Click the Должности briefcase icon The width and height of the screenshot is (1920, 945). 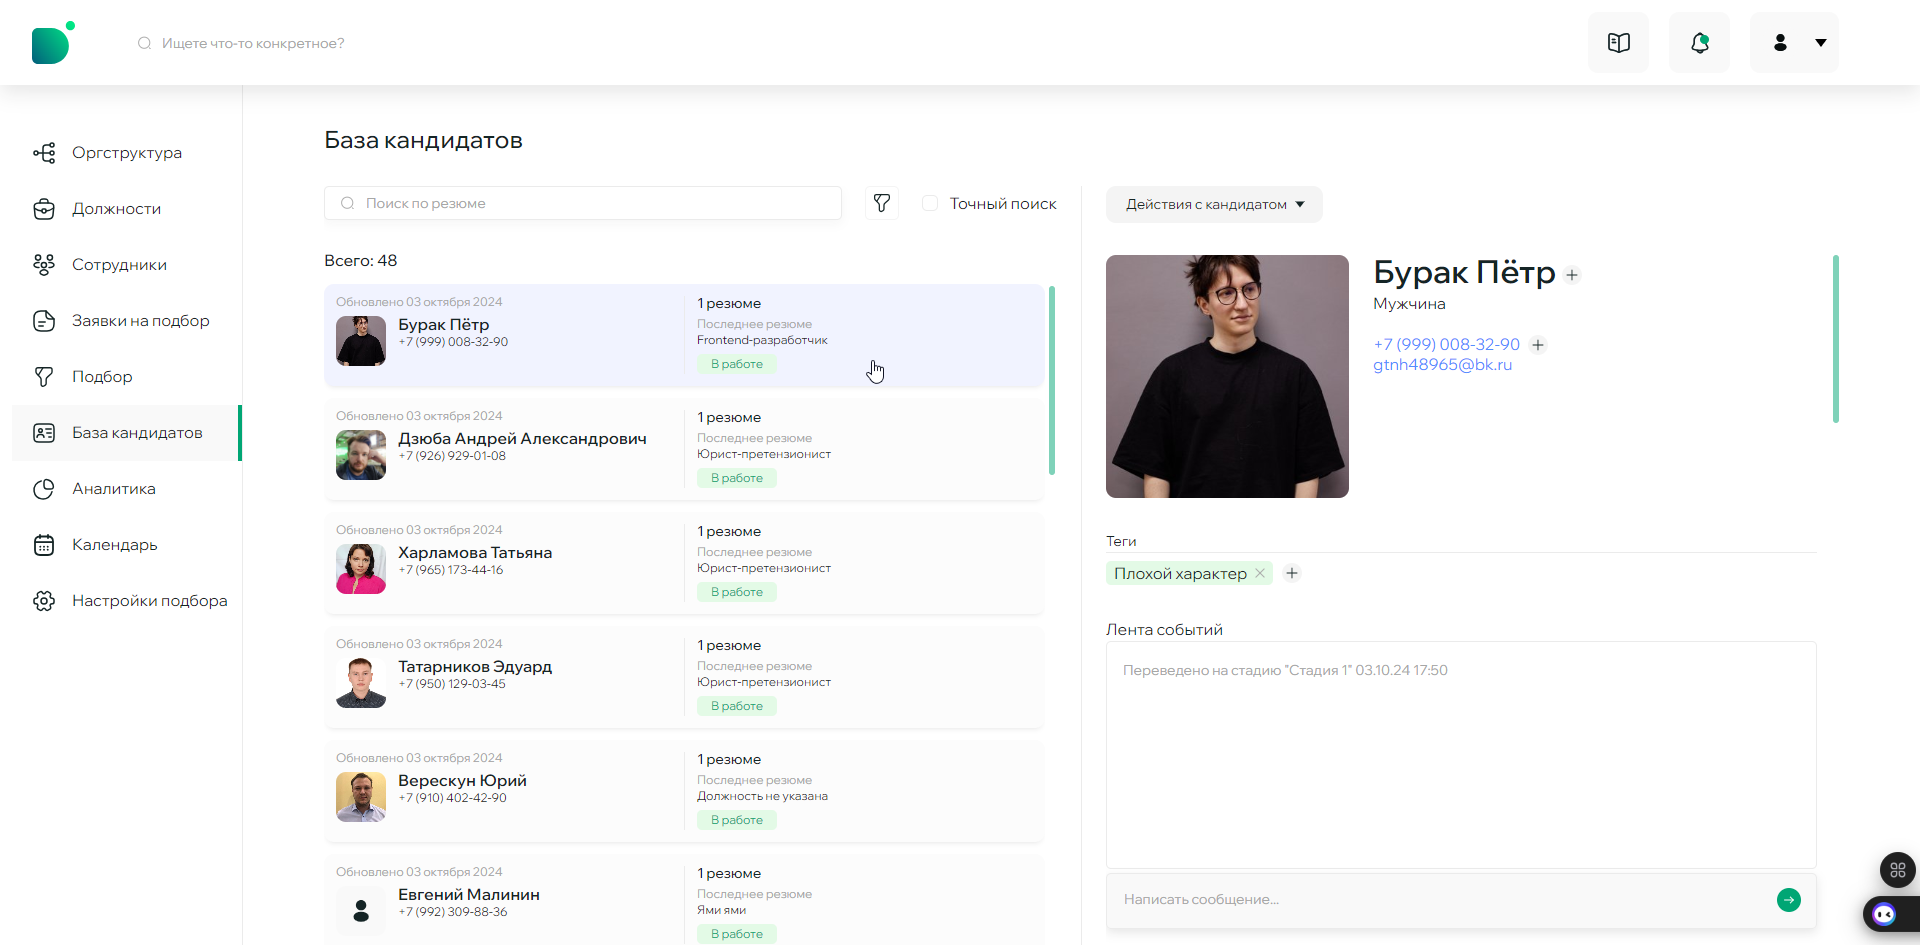44,209
